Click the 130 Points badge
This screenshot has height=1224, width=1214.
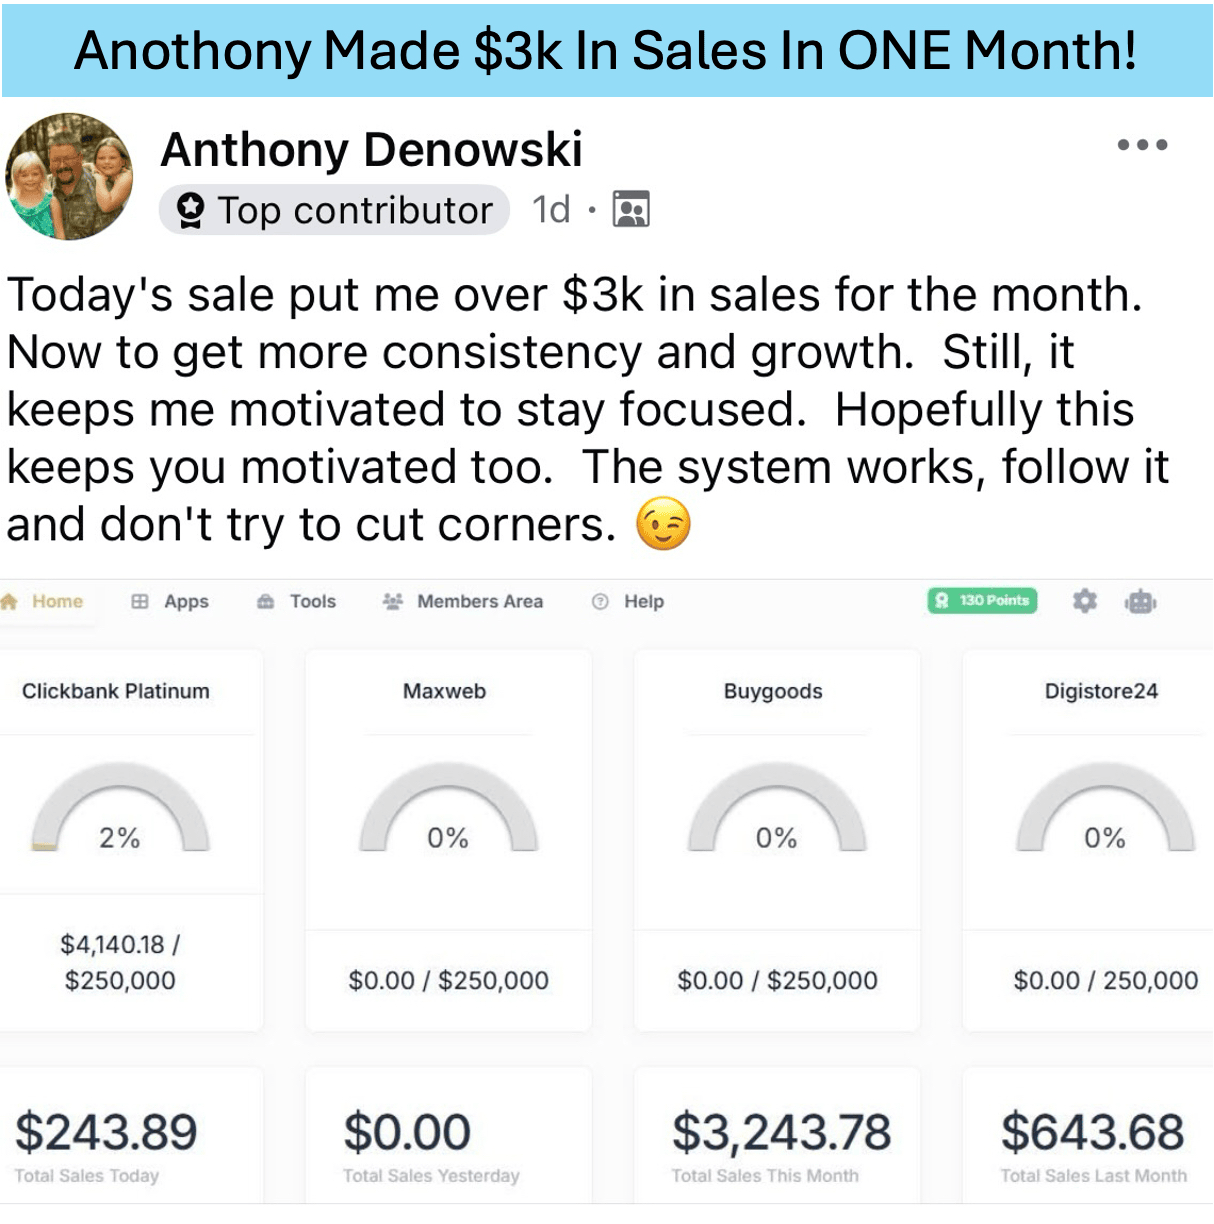983,600
